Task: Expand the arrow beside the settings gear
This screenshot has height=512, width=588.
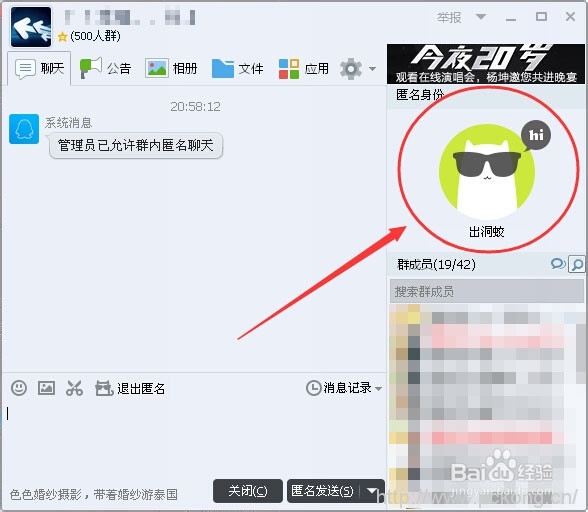Action: pyautogui.click(x=372, y=69)
